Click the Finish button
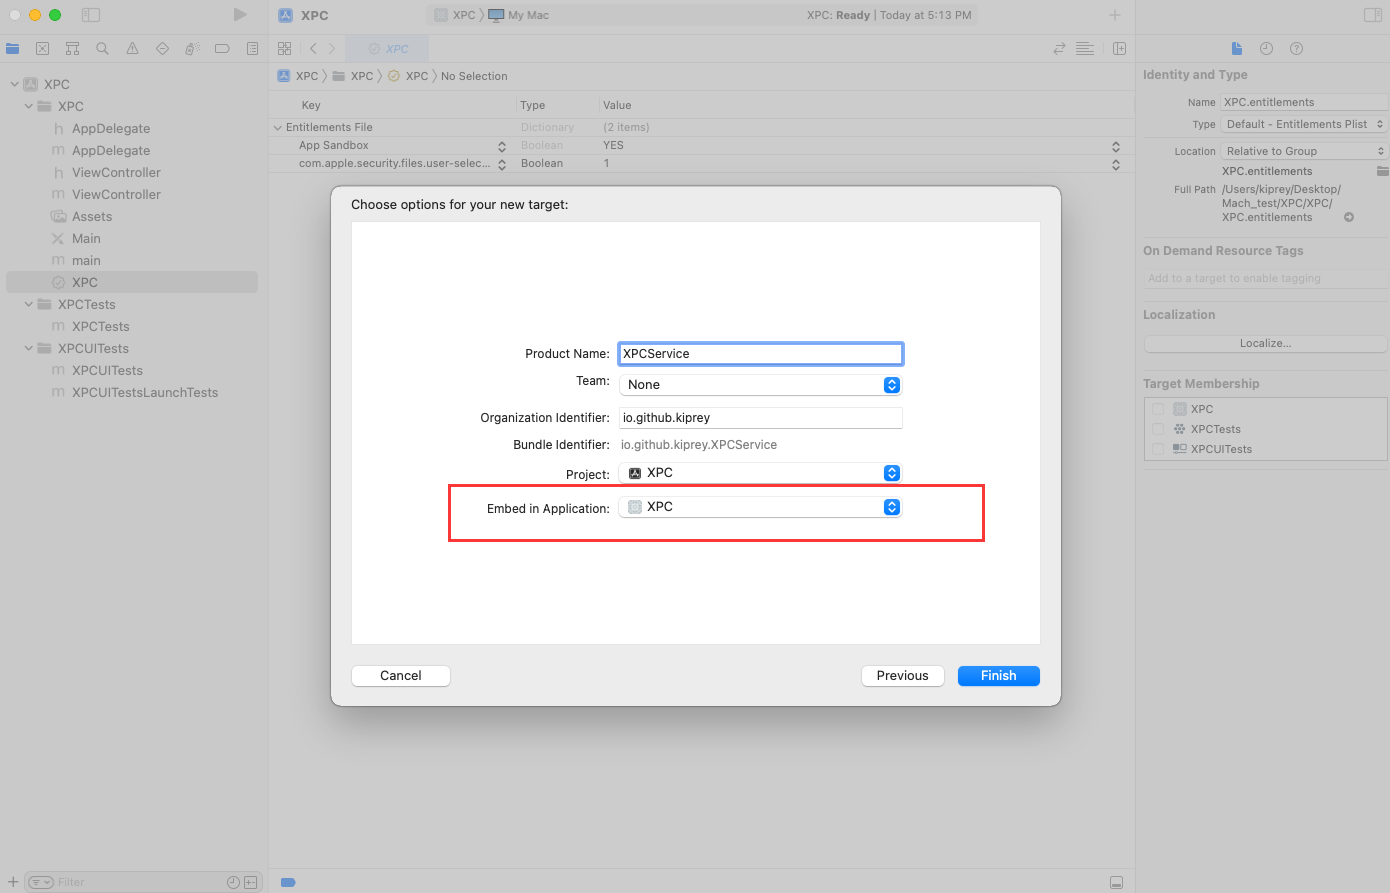Image resolution: width=1390 pixels, height=893 pixels. pyautogui.click(x=998, y=676)
